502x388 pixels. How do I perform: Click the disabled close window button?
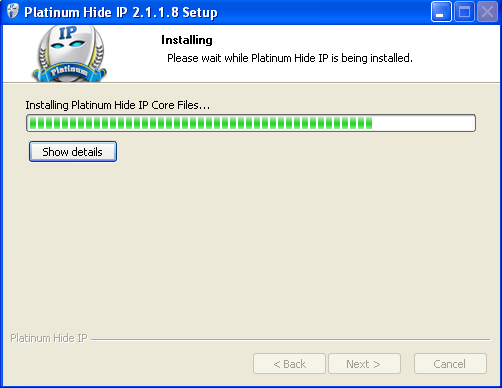[487, 12]
